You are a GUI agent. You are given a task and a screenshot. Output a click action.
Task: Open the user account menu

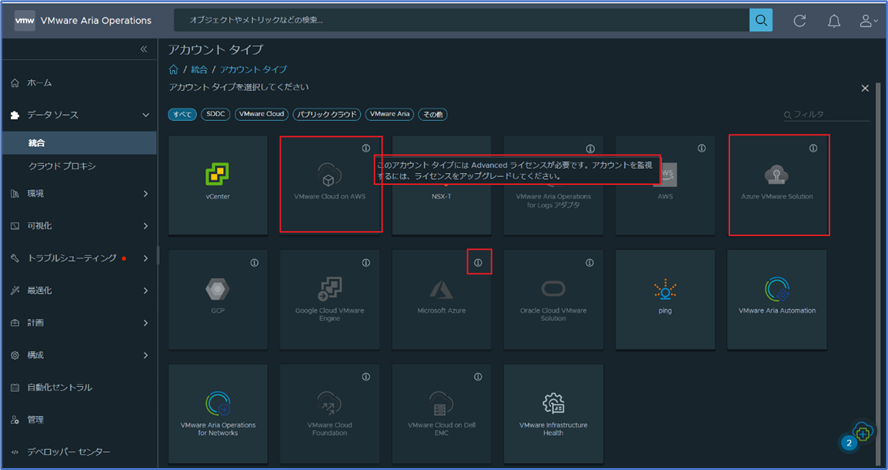click(868, 21)
